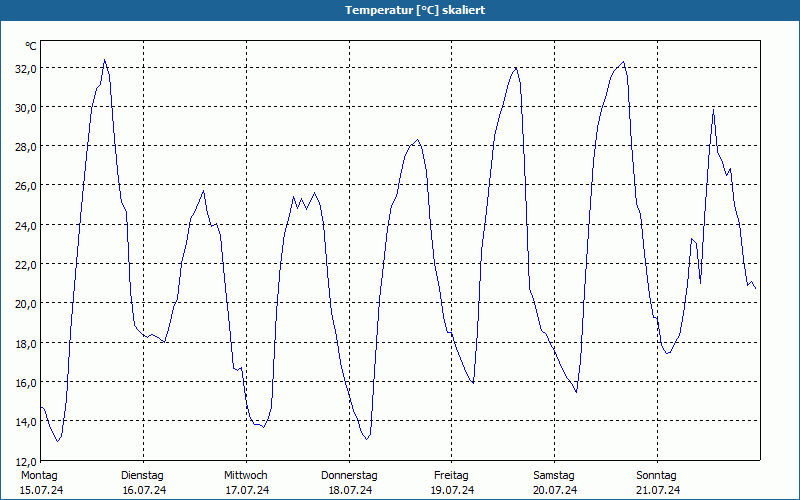This screenshot has width=800, height=500.
Task: Click the date 18.07.24
Action: pyautogui.click(x=351, y=490)
